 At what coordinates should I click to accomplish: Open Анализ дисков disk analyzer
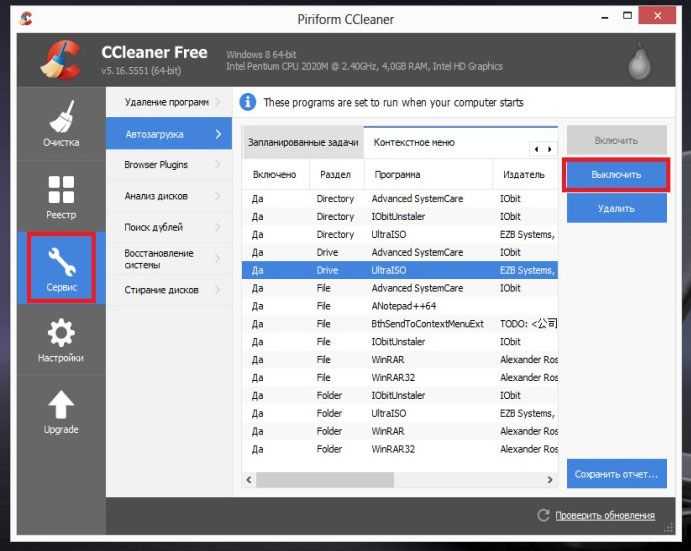click(x=169, y=196)
